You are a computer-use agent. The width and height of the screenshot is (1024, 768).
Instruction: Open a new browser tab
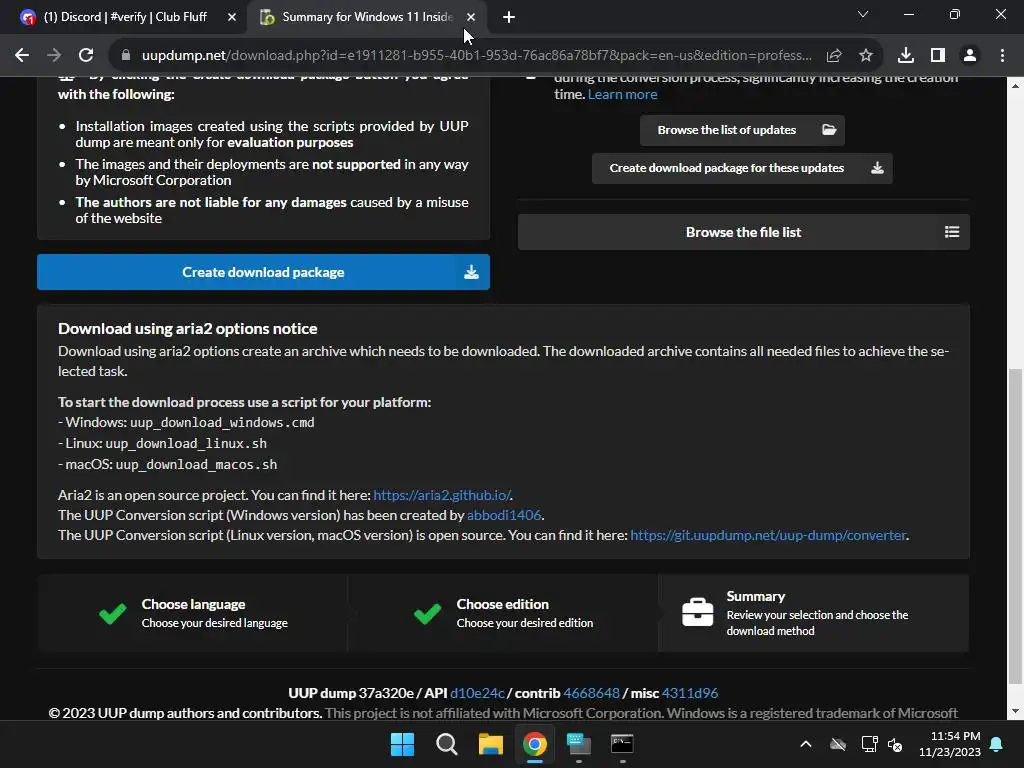tap(509, 17)
